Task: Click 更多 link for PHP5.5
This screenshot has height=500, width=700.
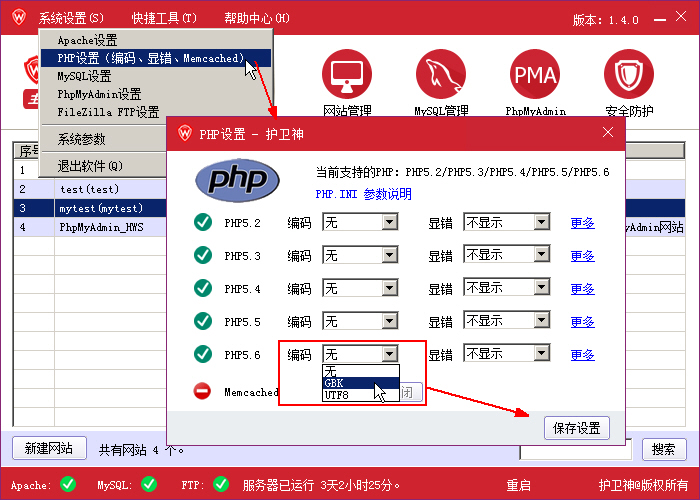Action: click(583, 322)
